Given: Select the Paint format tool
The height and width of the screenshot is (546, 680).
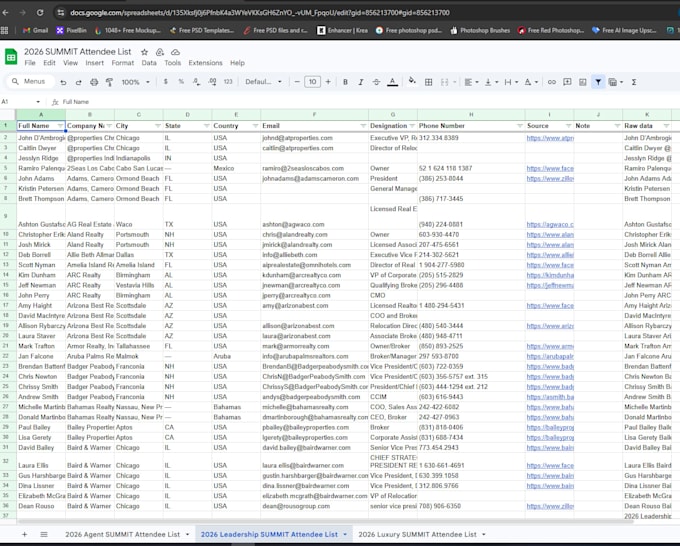Looking at the screenshot, I should pyautogui.click(x=109, y=82).
